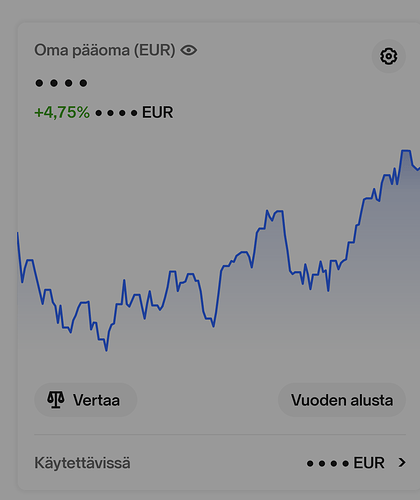Click the balance scale icon in Vertaa

tap(56, 399)
